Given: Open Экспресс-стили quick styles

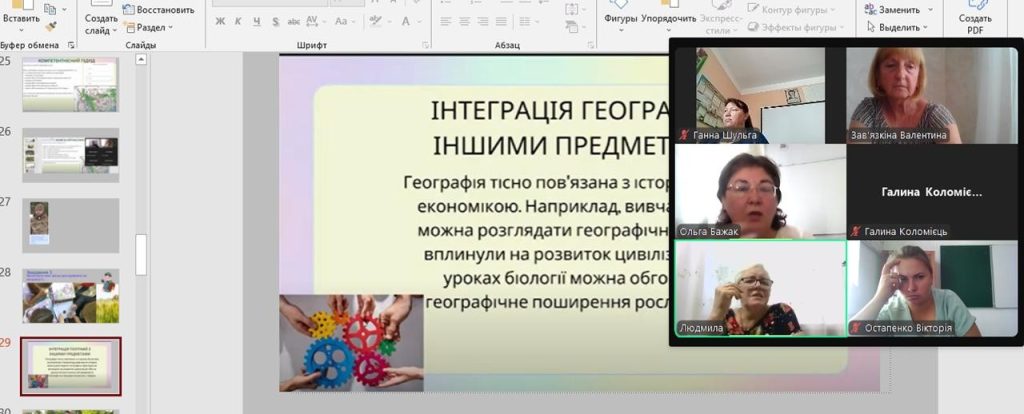Looking at the screenshot, I should [722, 17].
